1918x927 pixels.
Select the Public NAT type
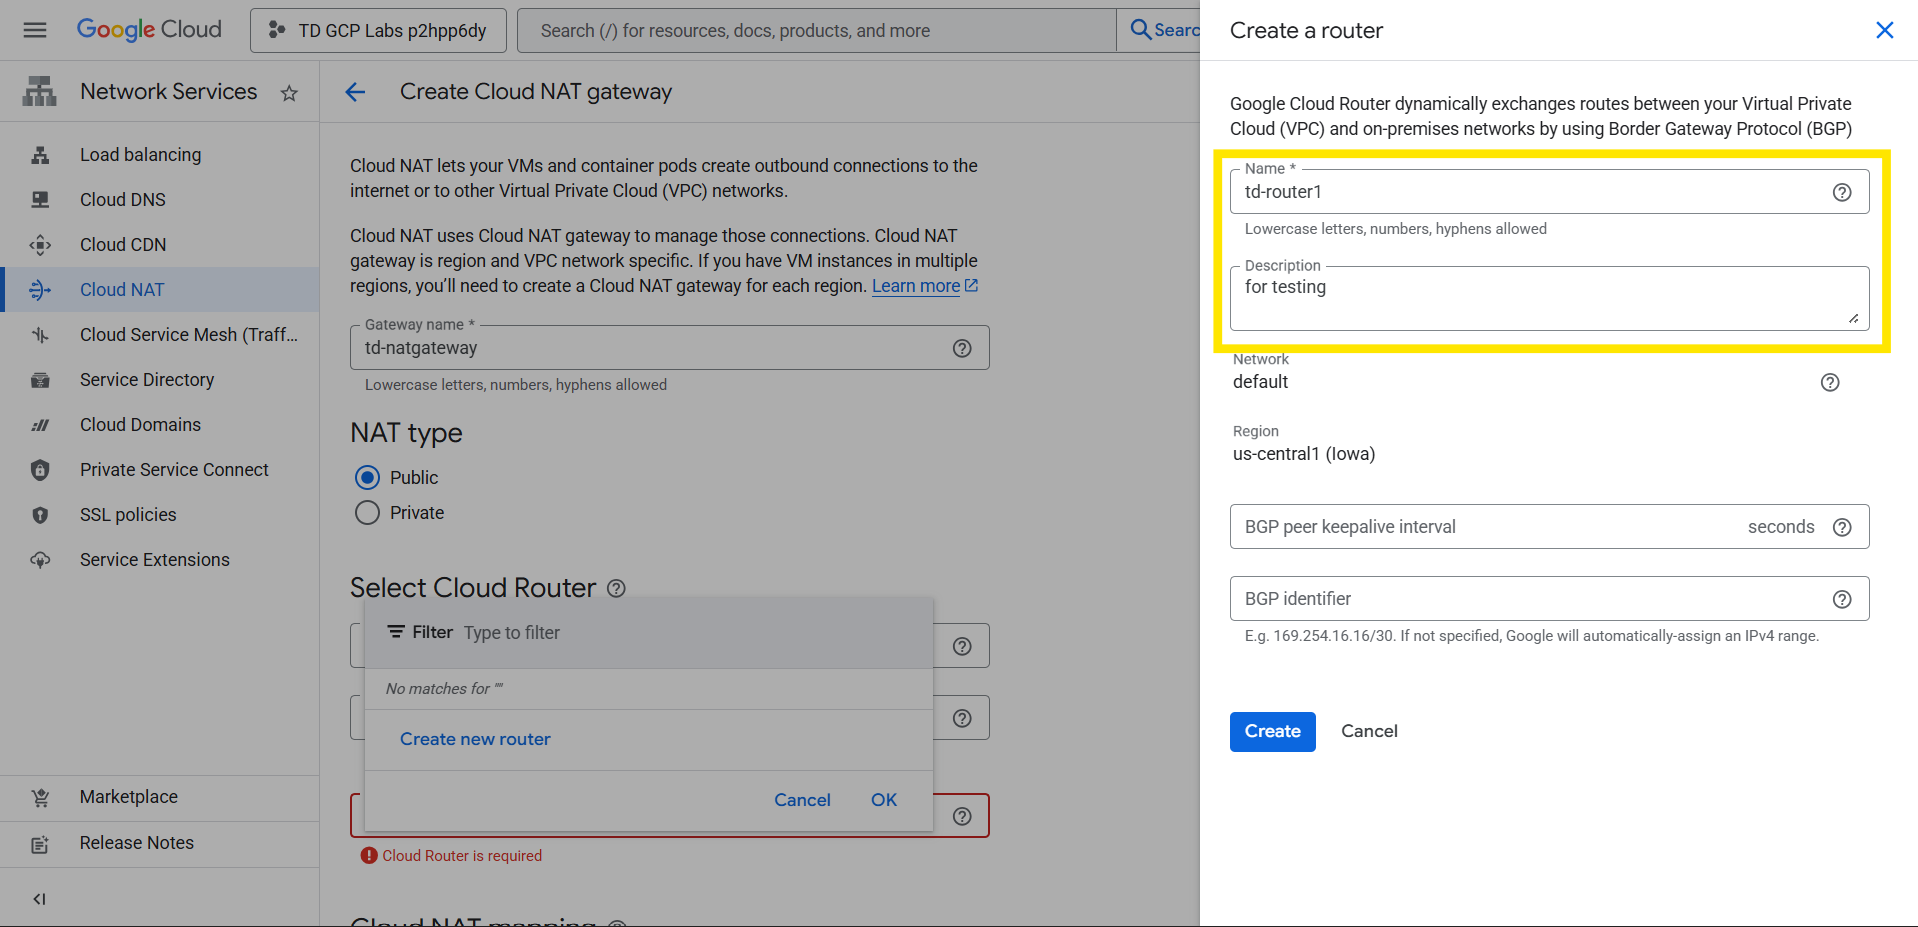pos(368,478)
